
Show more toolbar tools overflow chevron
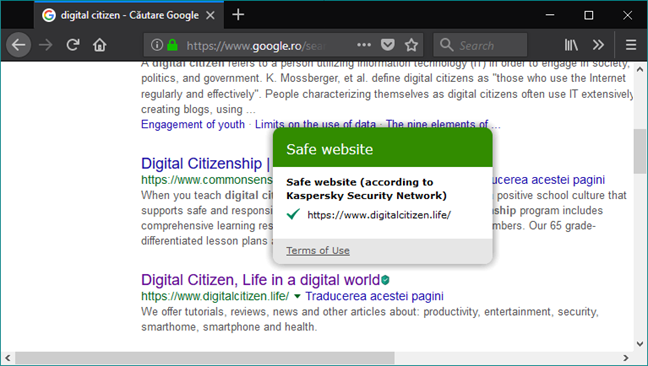[598, 45]
